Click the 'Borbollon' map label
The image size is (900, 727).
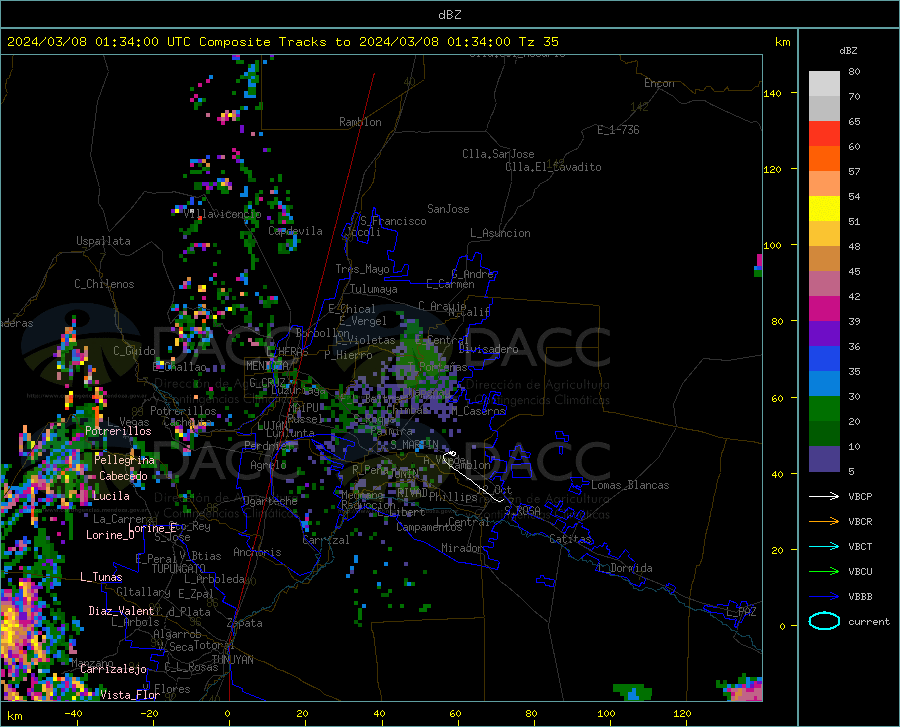(x=323, y=333)
